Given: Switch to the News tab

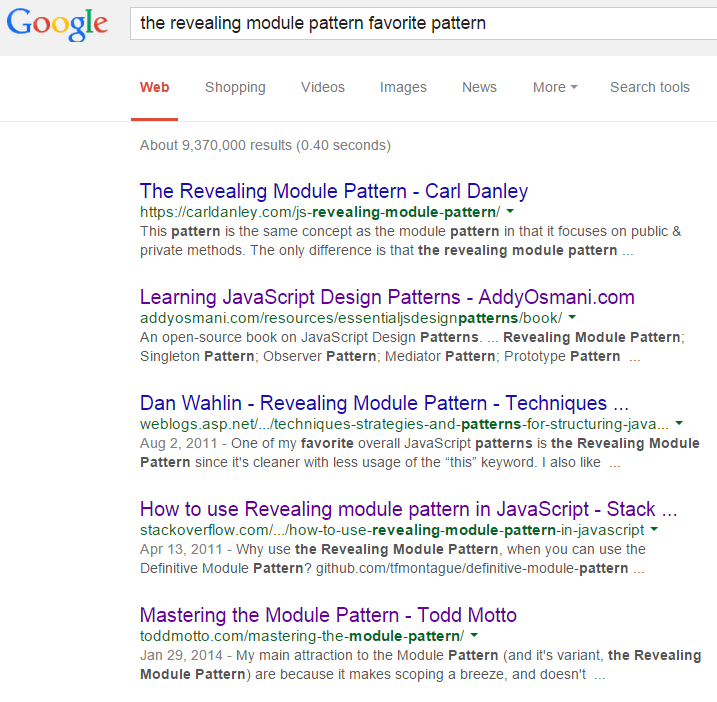Looking at the screenshot, I should pos(479,87).
